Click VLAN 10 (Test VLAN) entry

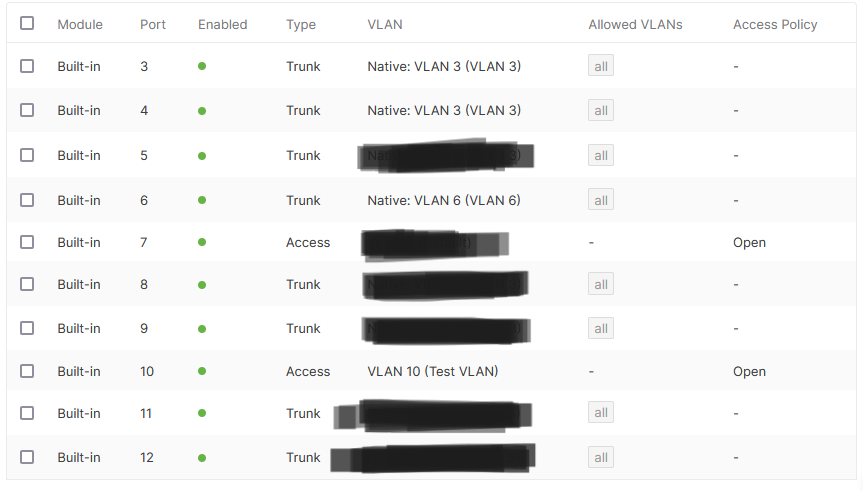click(433, 371)
